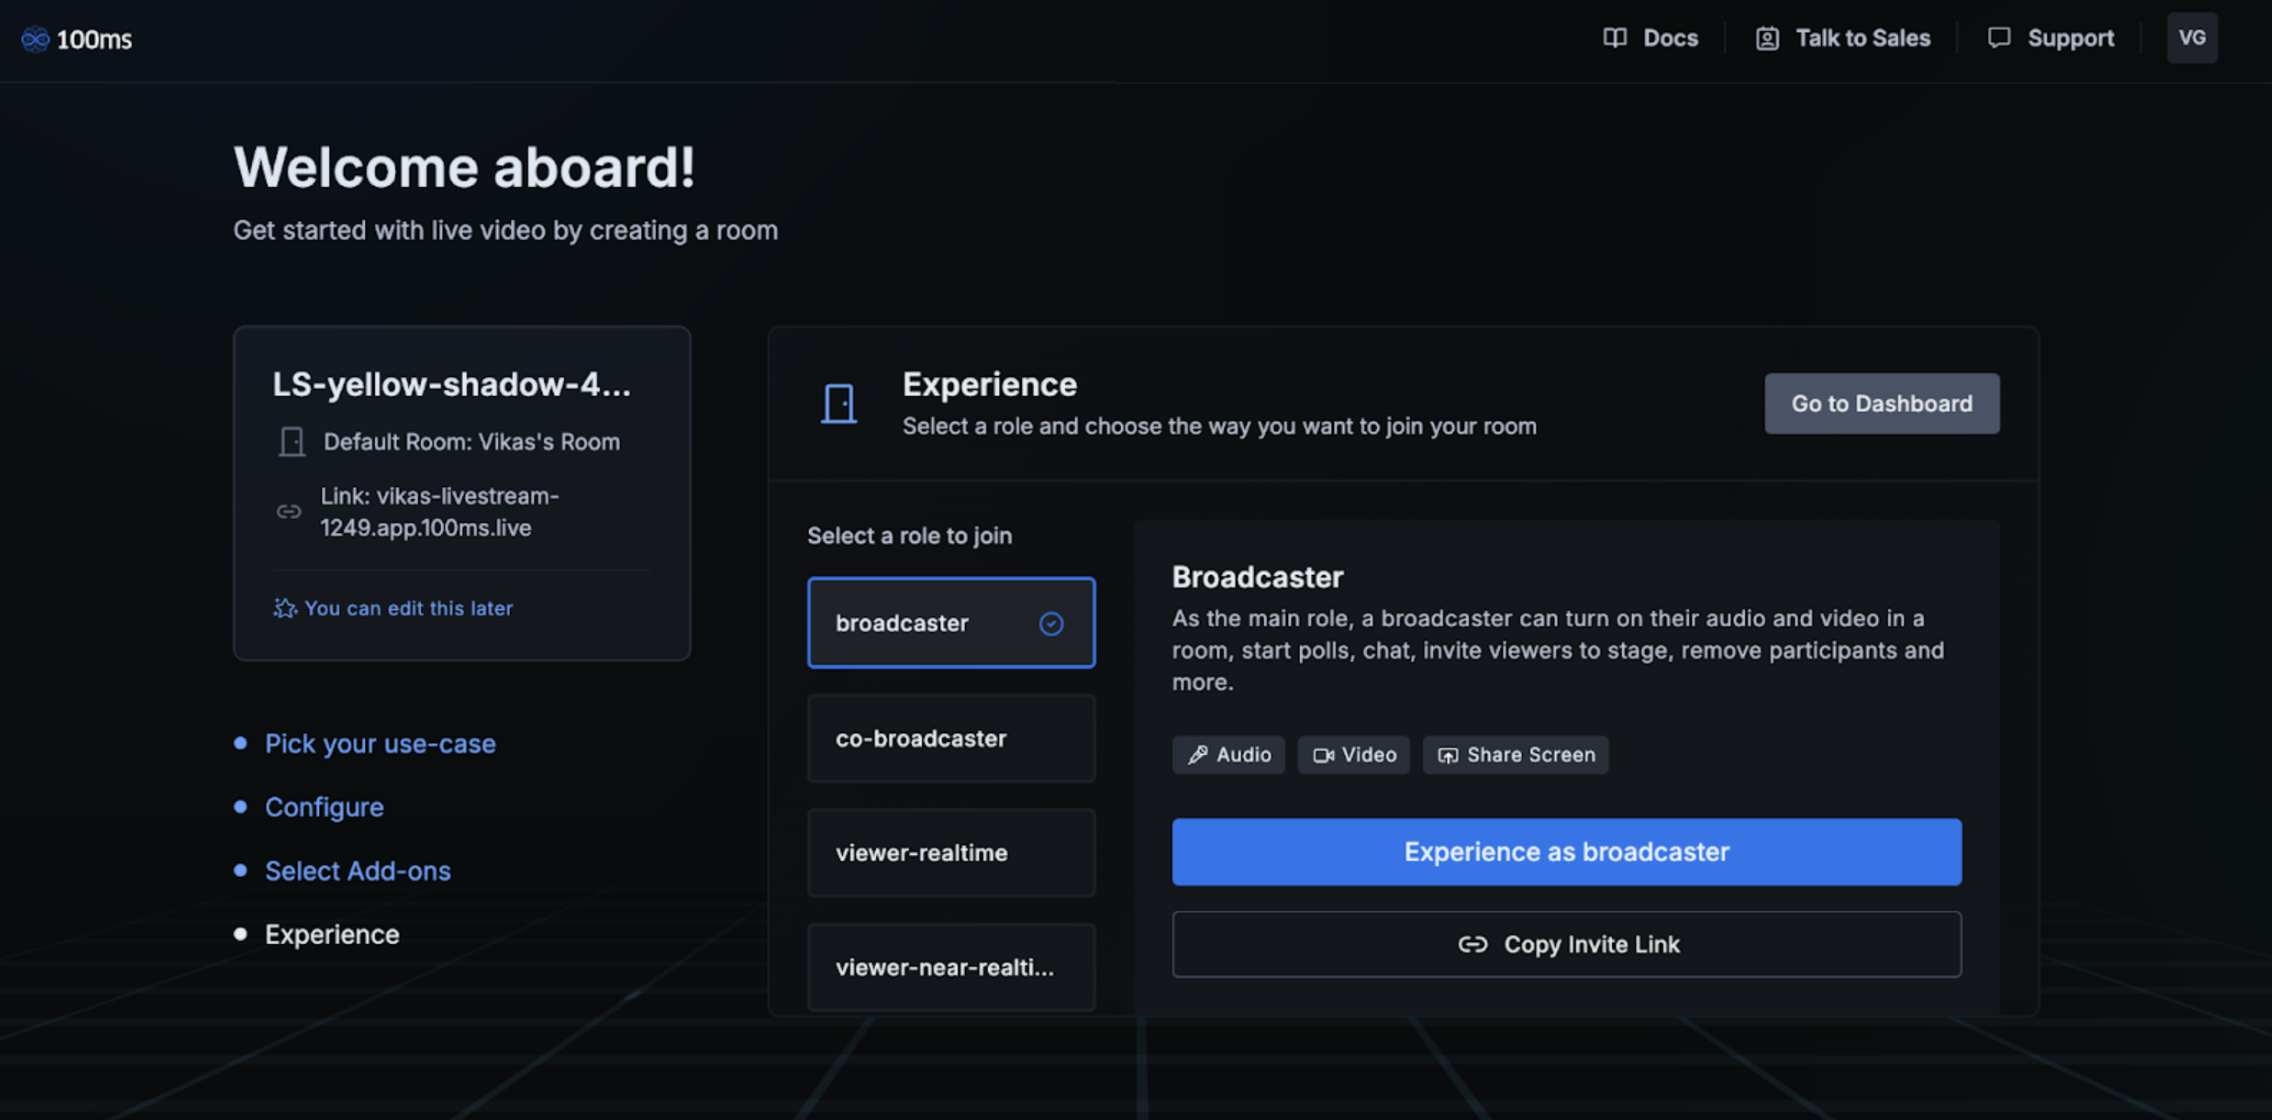This screenshot has width=2272, height=1120.
Task: Click the Audio permission tag
Action: 1228,755
